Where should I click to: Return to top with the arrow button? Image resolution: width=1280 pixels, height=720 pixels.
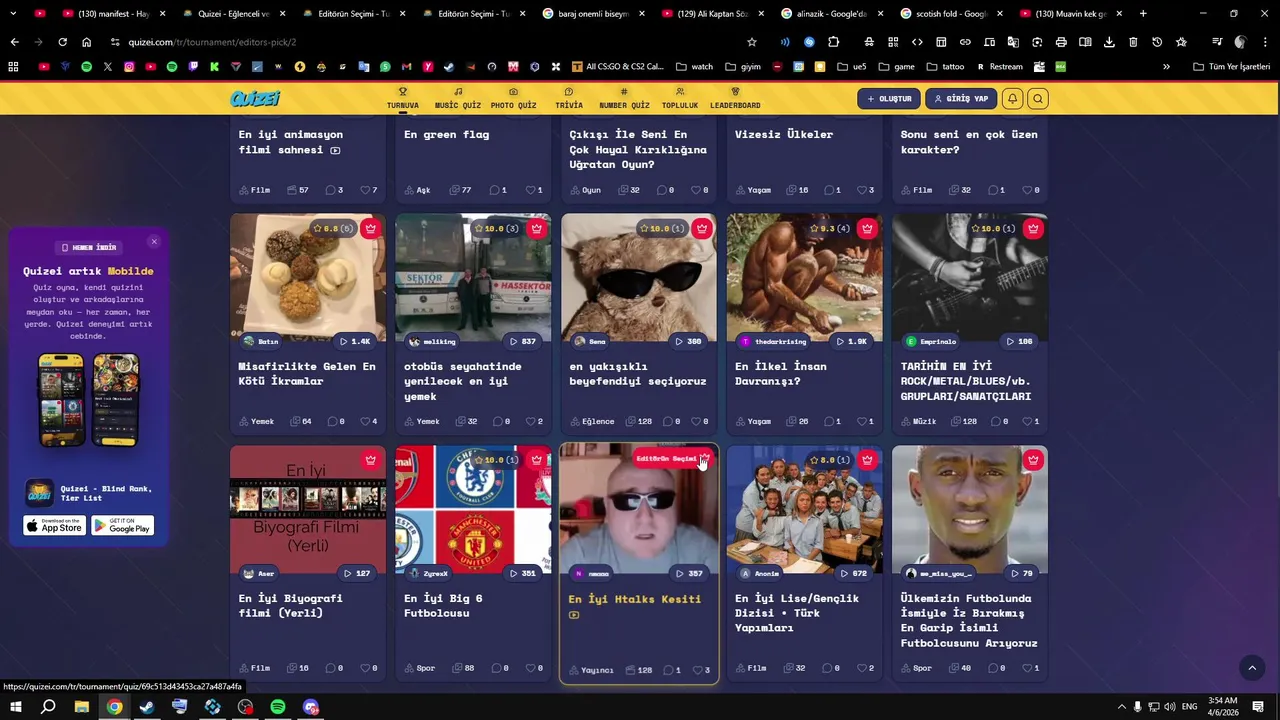click(x=1251, y=668)
